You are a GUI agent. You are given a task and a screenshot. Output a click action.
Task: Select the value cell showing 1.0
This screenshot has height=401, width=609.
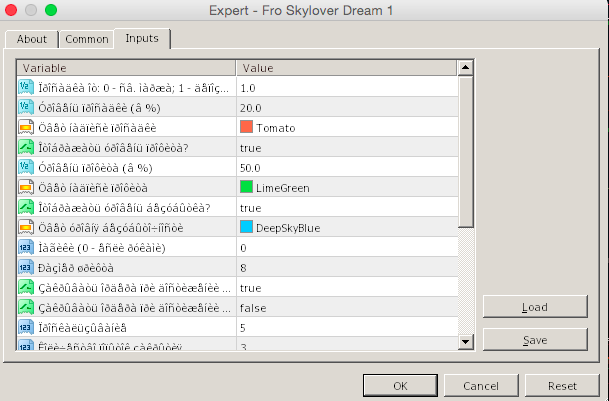[x=347, y=87]
